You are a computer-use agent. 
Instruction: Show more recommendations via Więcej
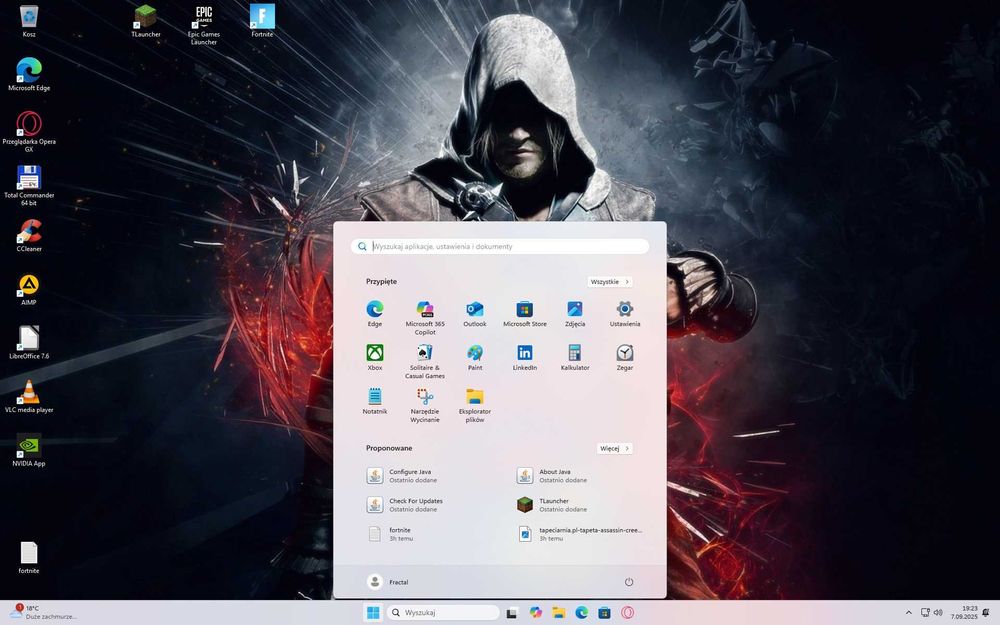tap(614, 448)
